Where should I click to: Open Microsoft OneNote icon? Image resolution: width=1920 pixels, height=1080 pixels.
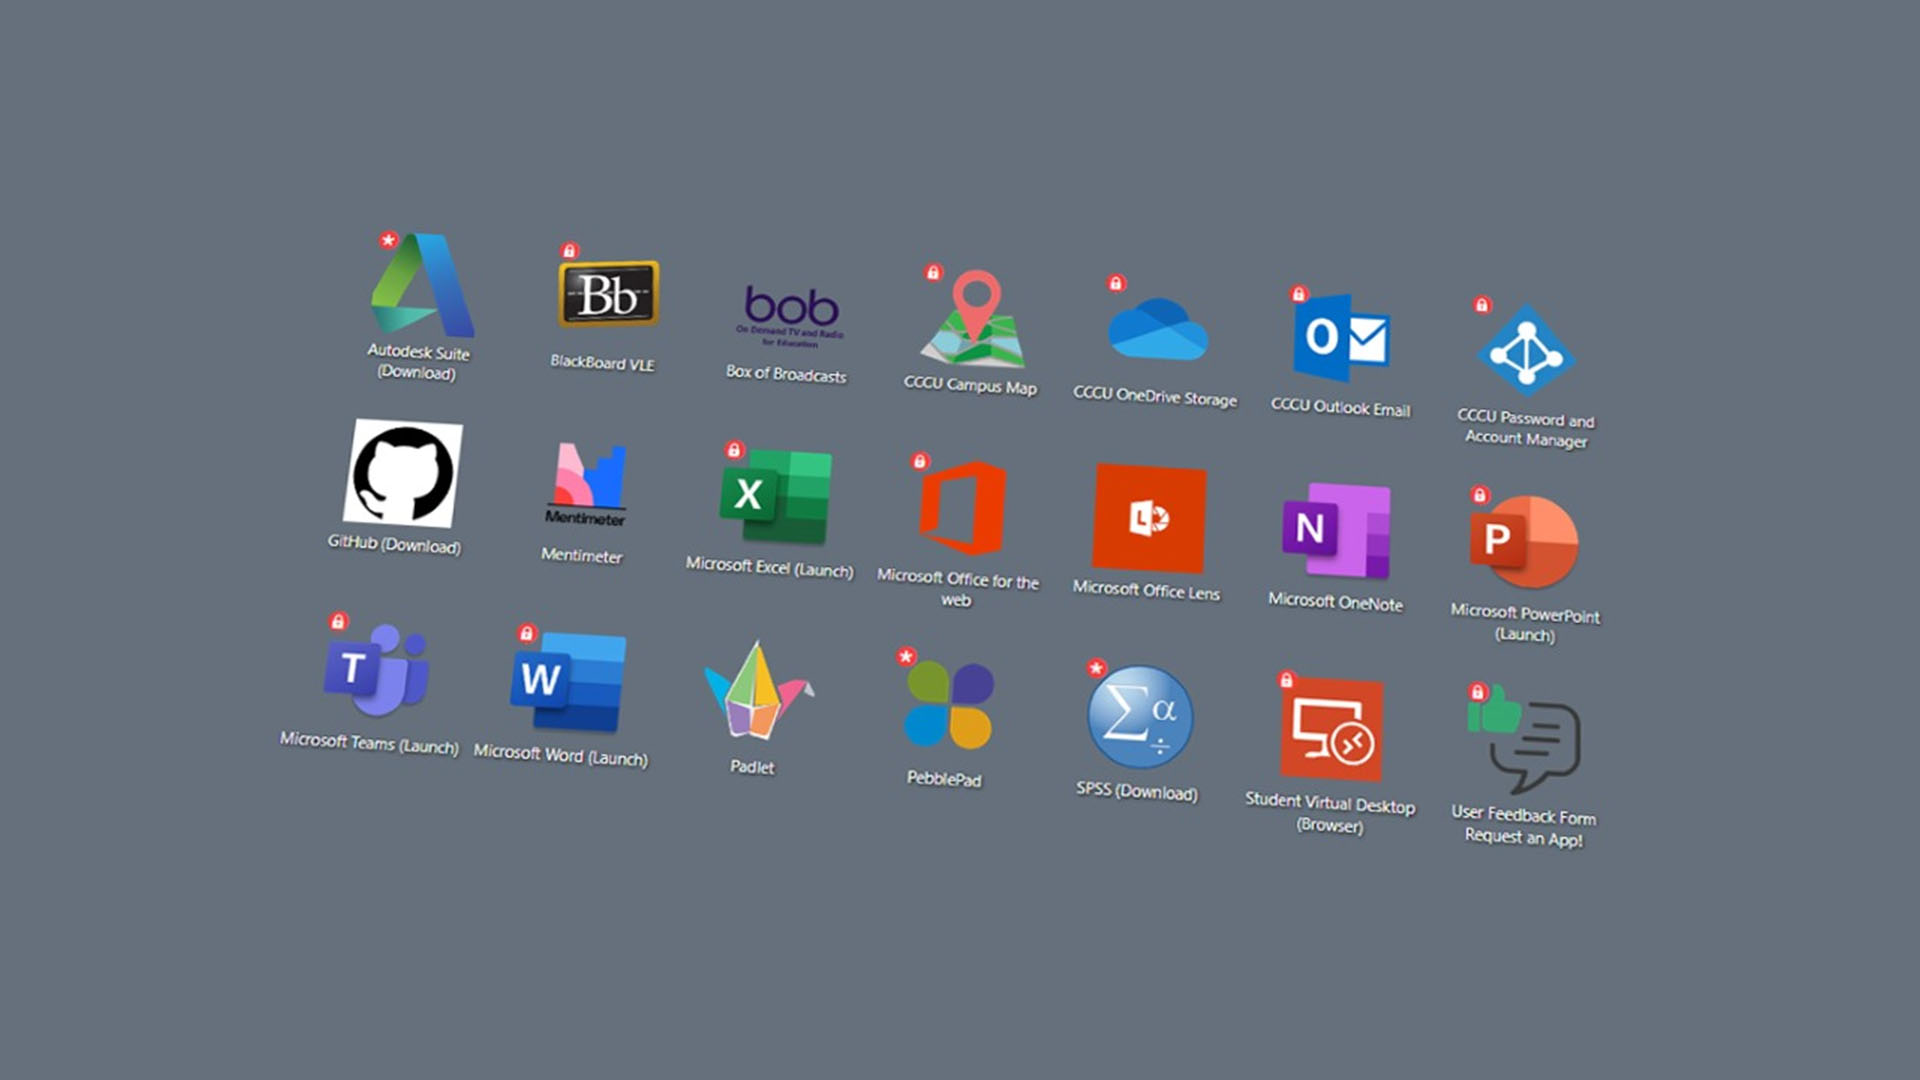click(x=1337, y=531)
